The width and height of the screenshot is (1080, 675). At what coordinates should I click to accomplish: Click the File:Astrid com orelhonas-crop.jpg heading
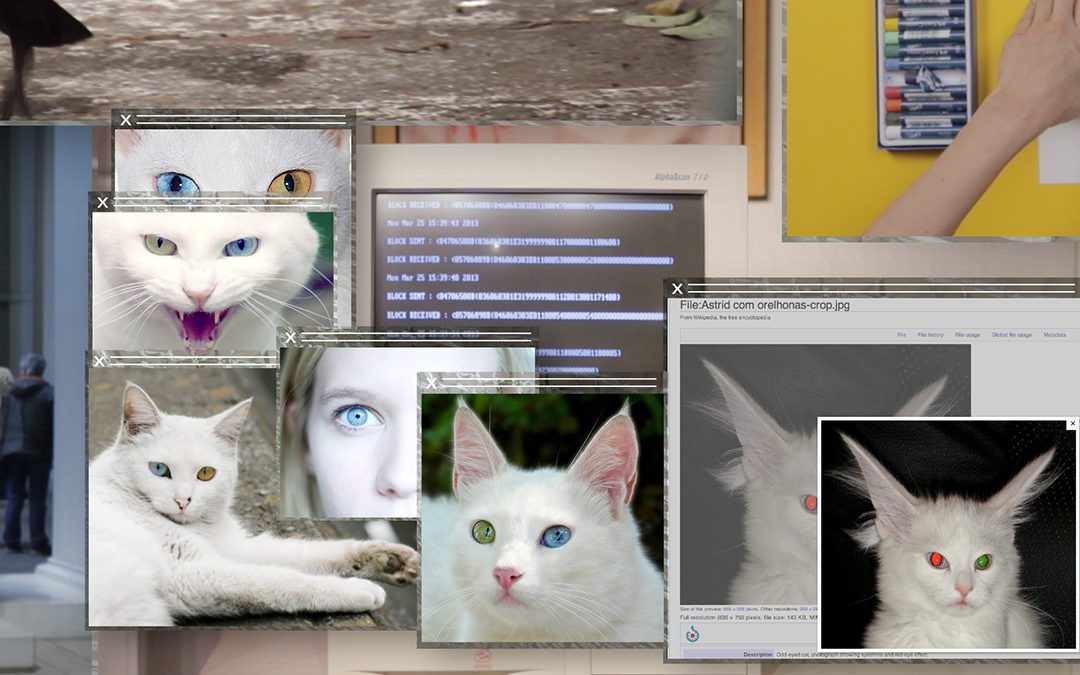point(764,305)
